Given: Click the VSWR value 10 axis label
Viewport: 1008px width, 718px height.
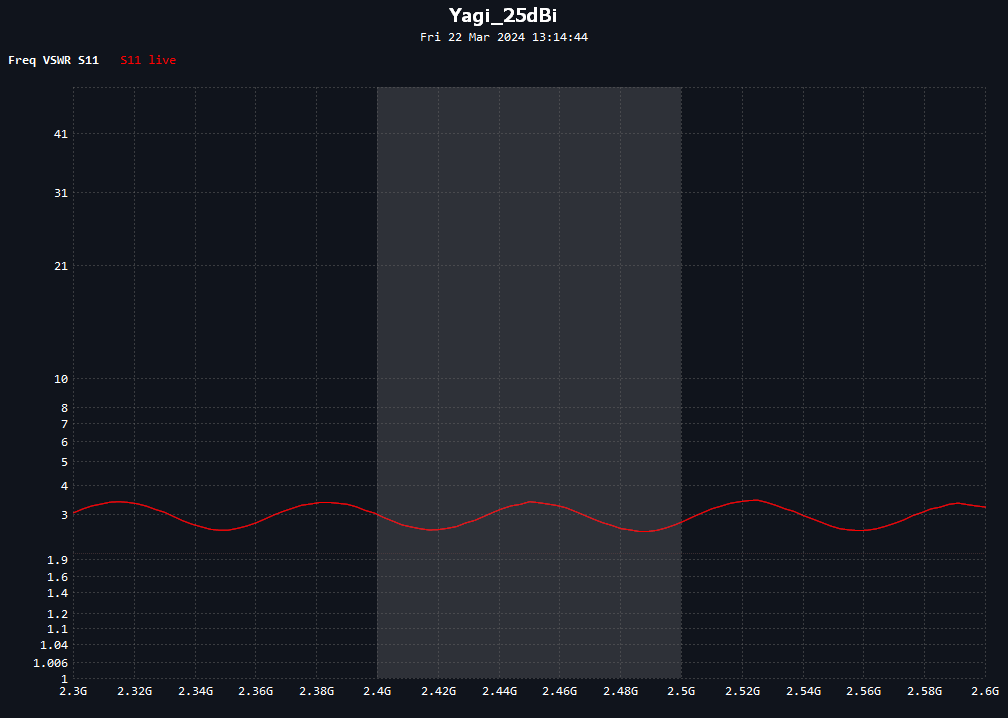Looking at the screenshot, I should (60, 379).
